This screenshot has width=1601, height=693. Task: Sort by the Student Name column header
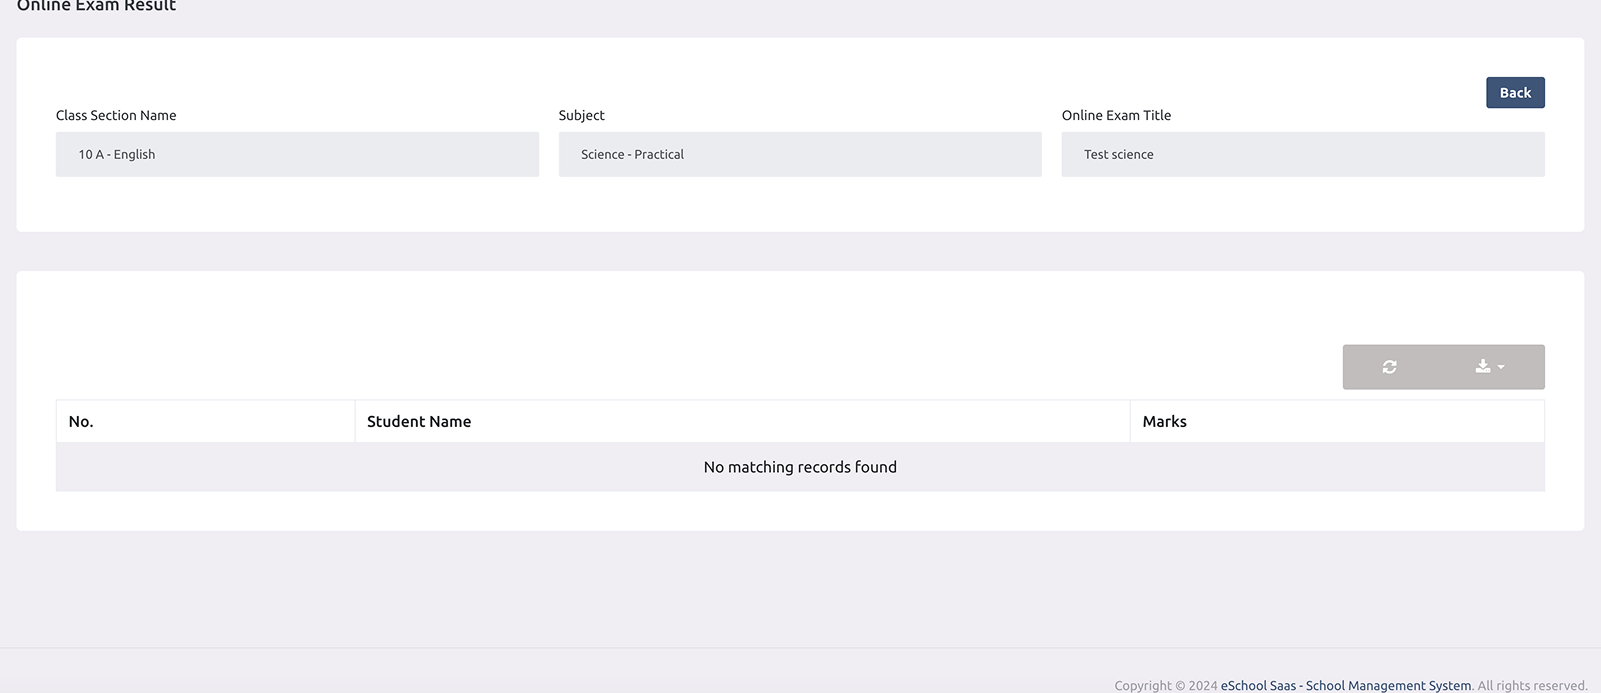(x=419, y=422)
